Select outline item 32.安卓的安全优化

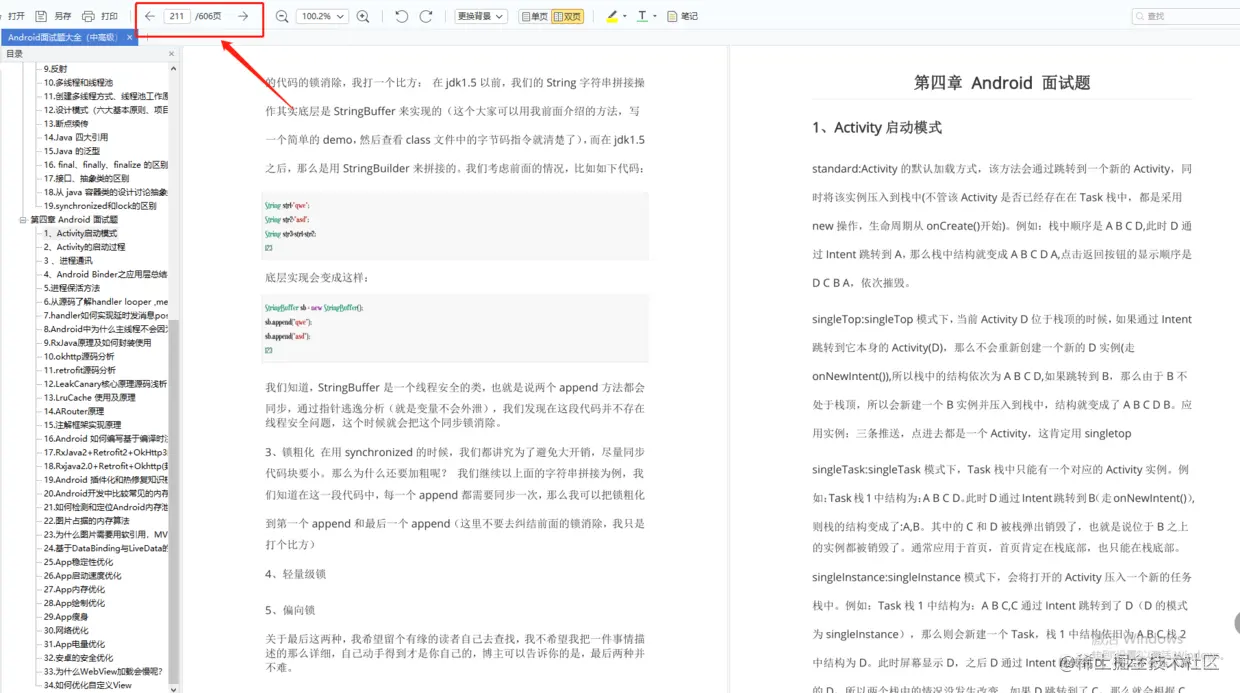79,658
